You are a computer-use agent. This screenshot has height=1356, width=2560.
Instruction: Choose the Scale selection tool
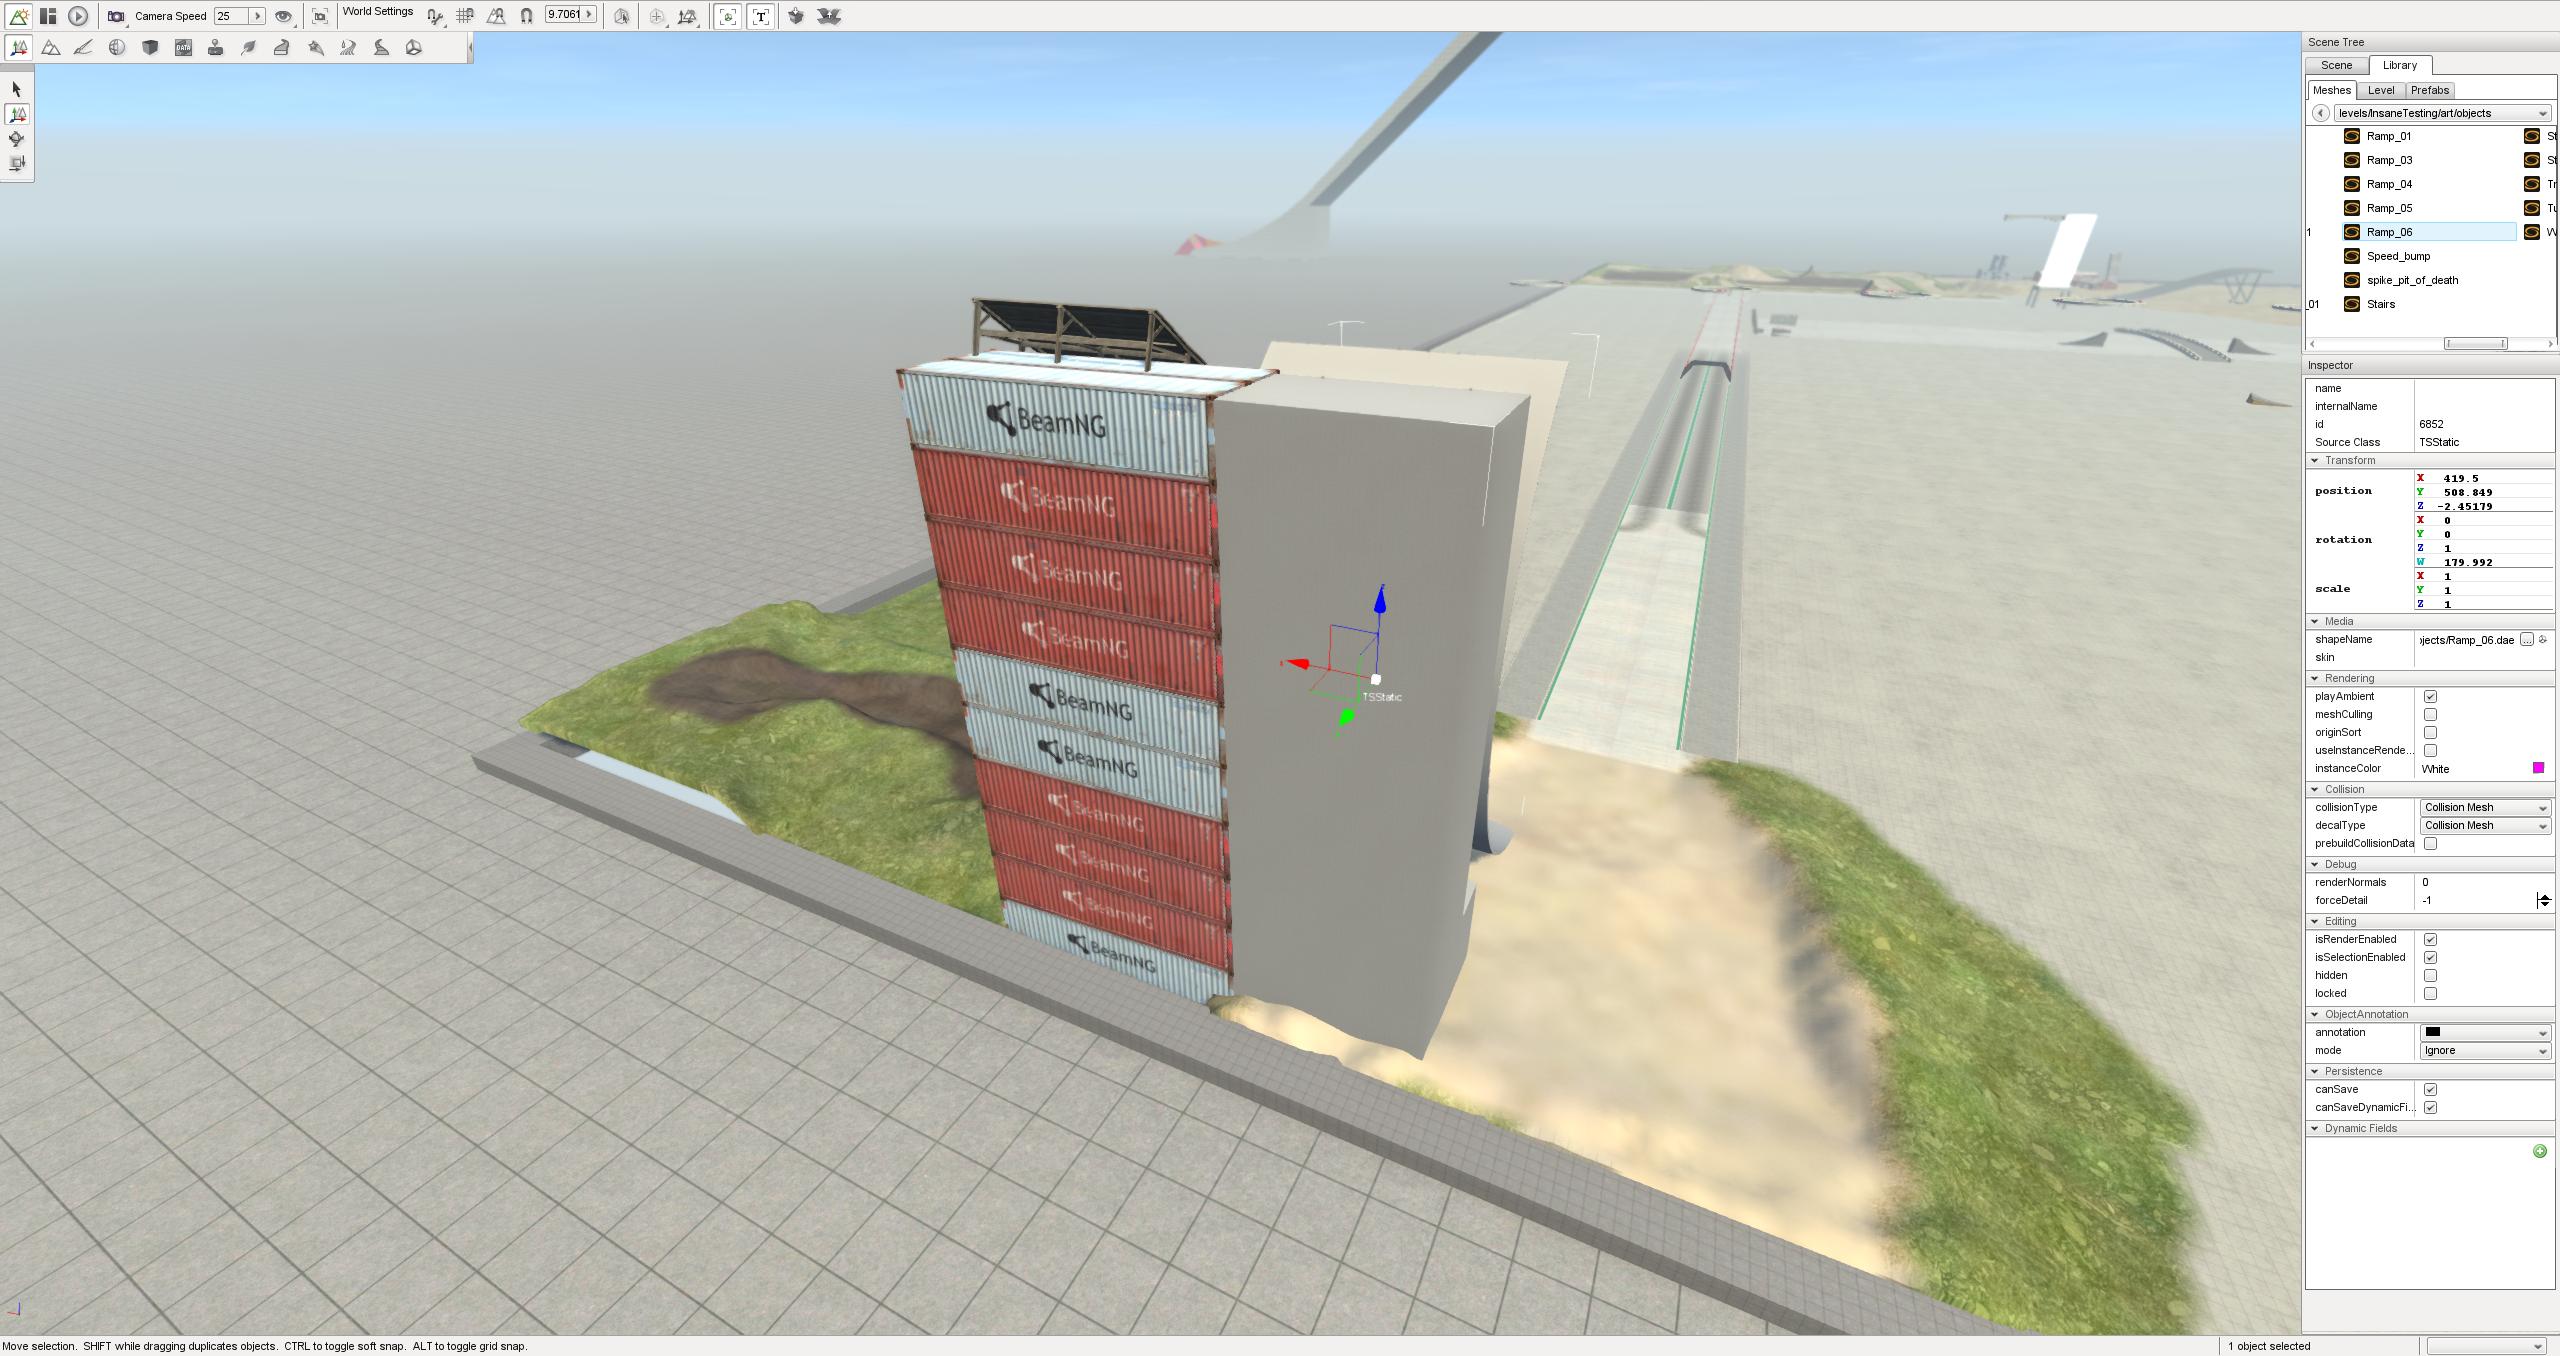(x=16, y=163)
